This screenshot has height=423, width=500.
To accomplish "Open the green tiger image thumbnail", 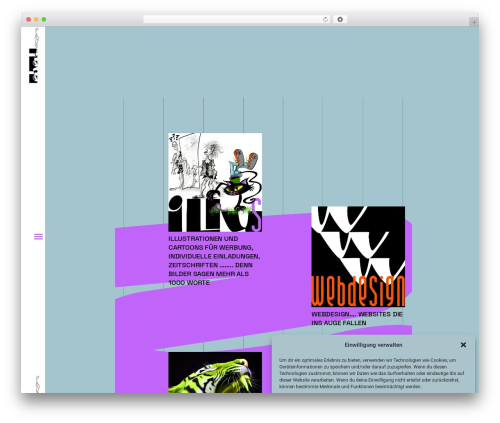I will point(215,372).
